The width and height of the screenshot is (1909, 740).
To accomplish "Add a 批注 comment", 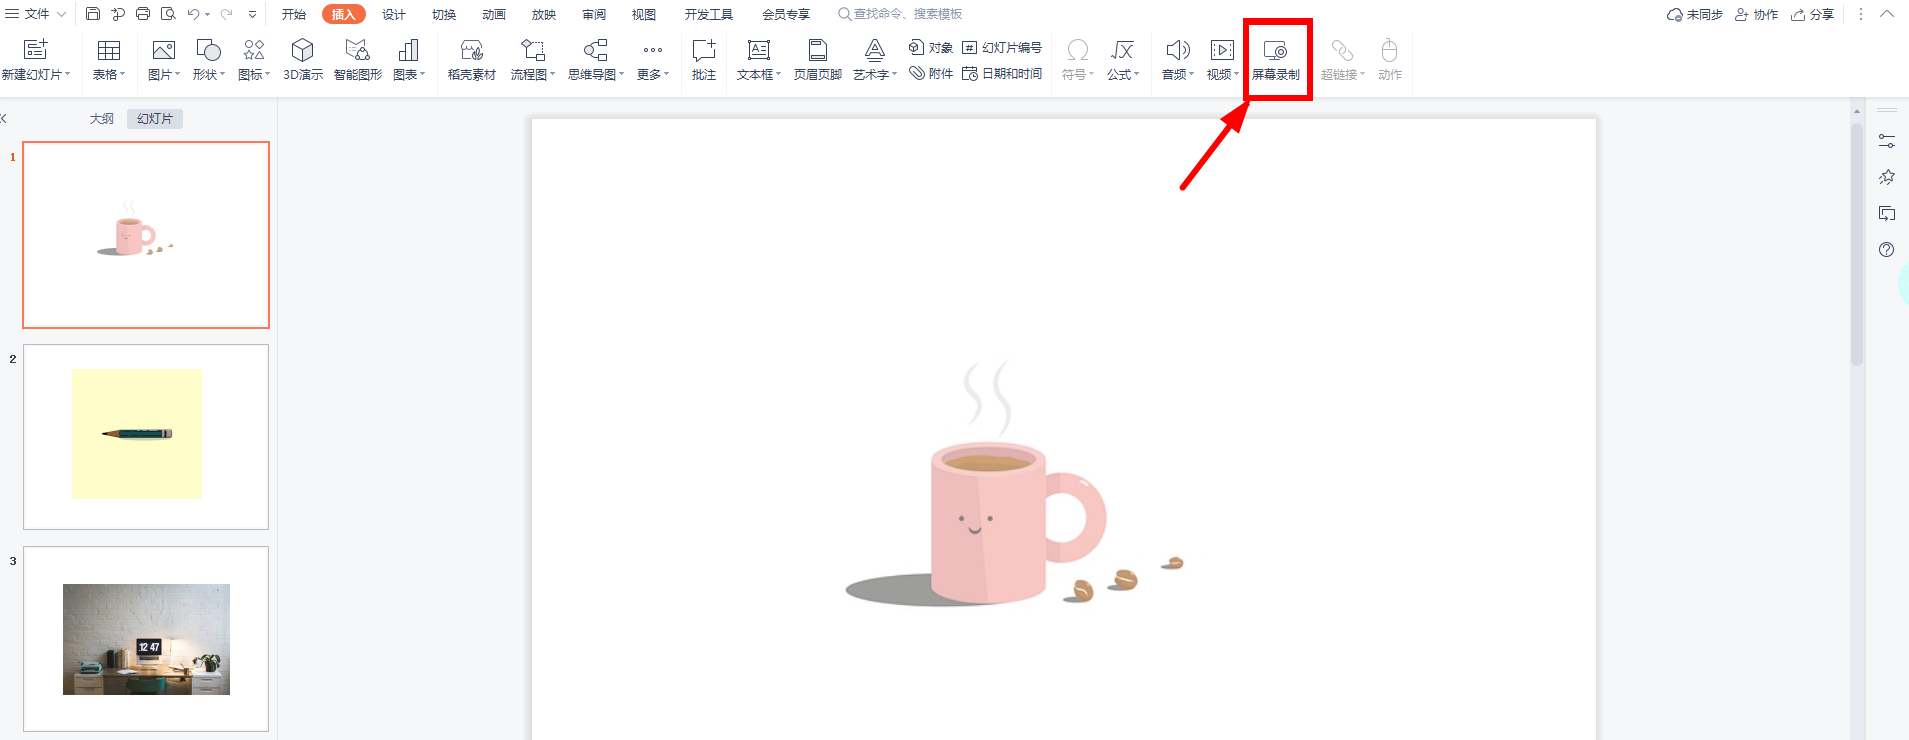I will [x=704, y=60].
